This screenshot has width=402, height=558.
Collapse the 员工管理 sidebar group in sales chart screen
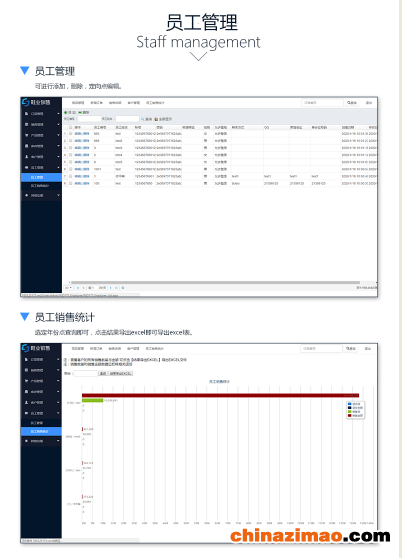(x=58, y=413)
